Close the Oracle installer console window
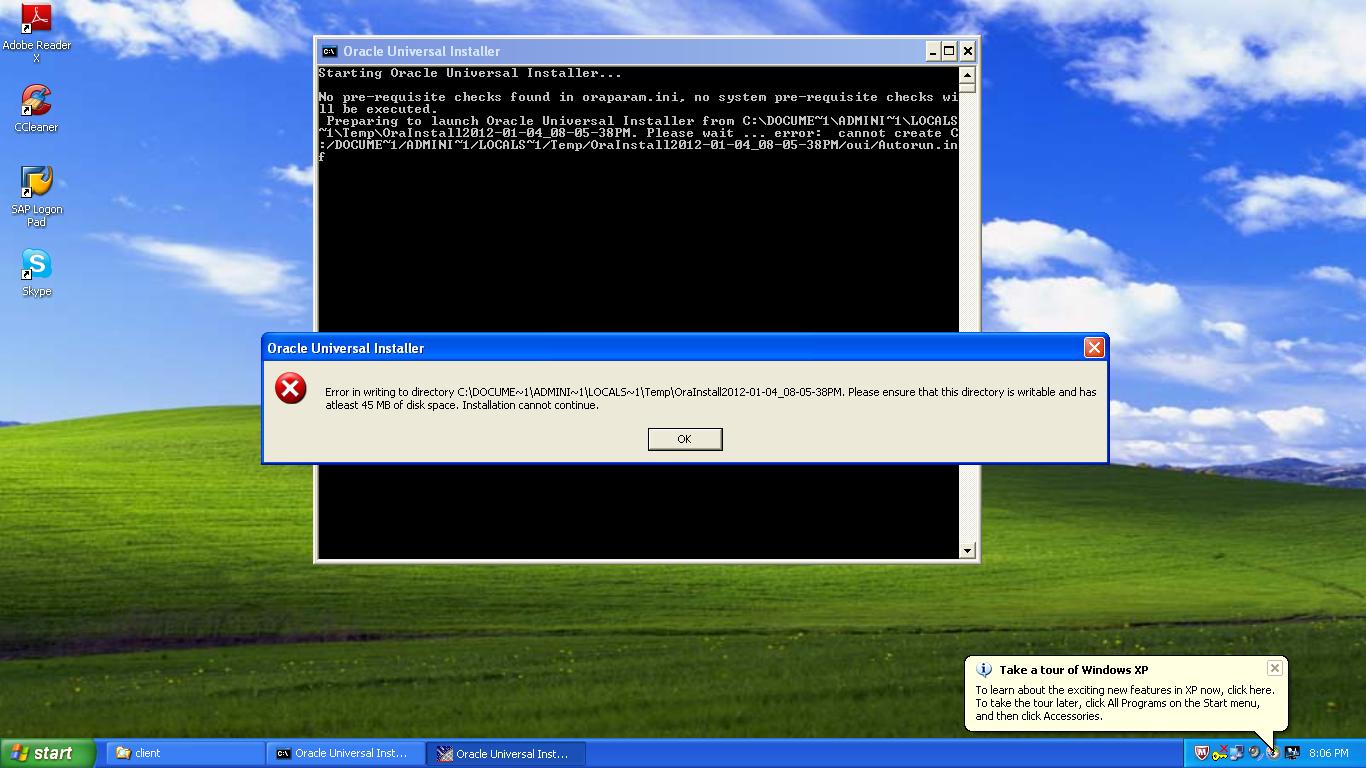The height and width of the screenshot is (768, 1366). [967, 51]
